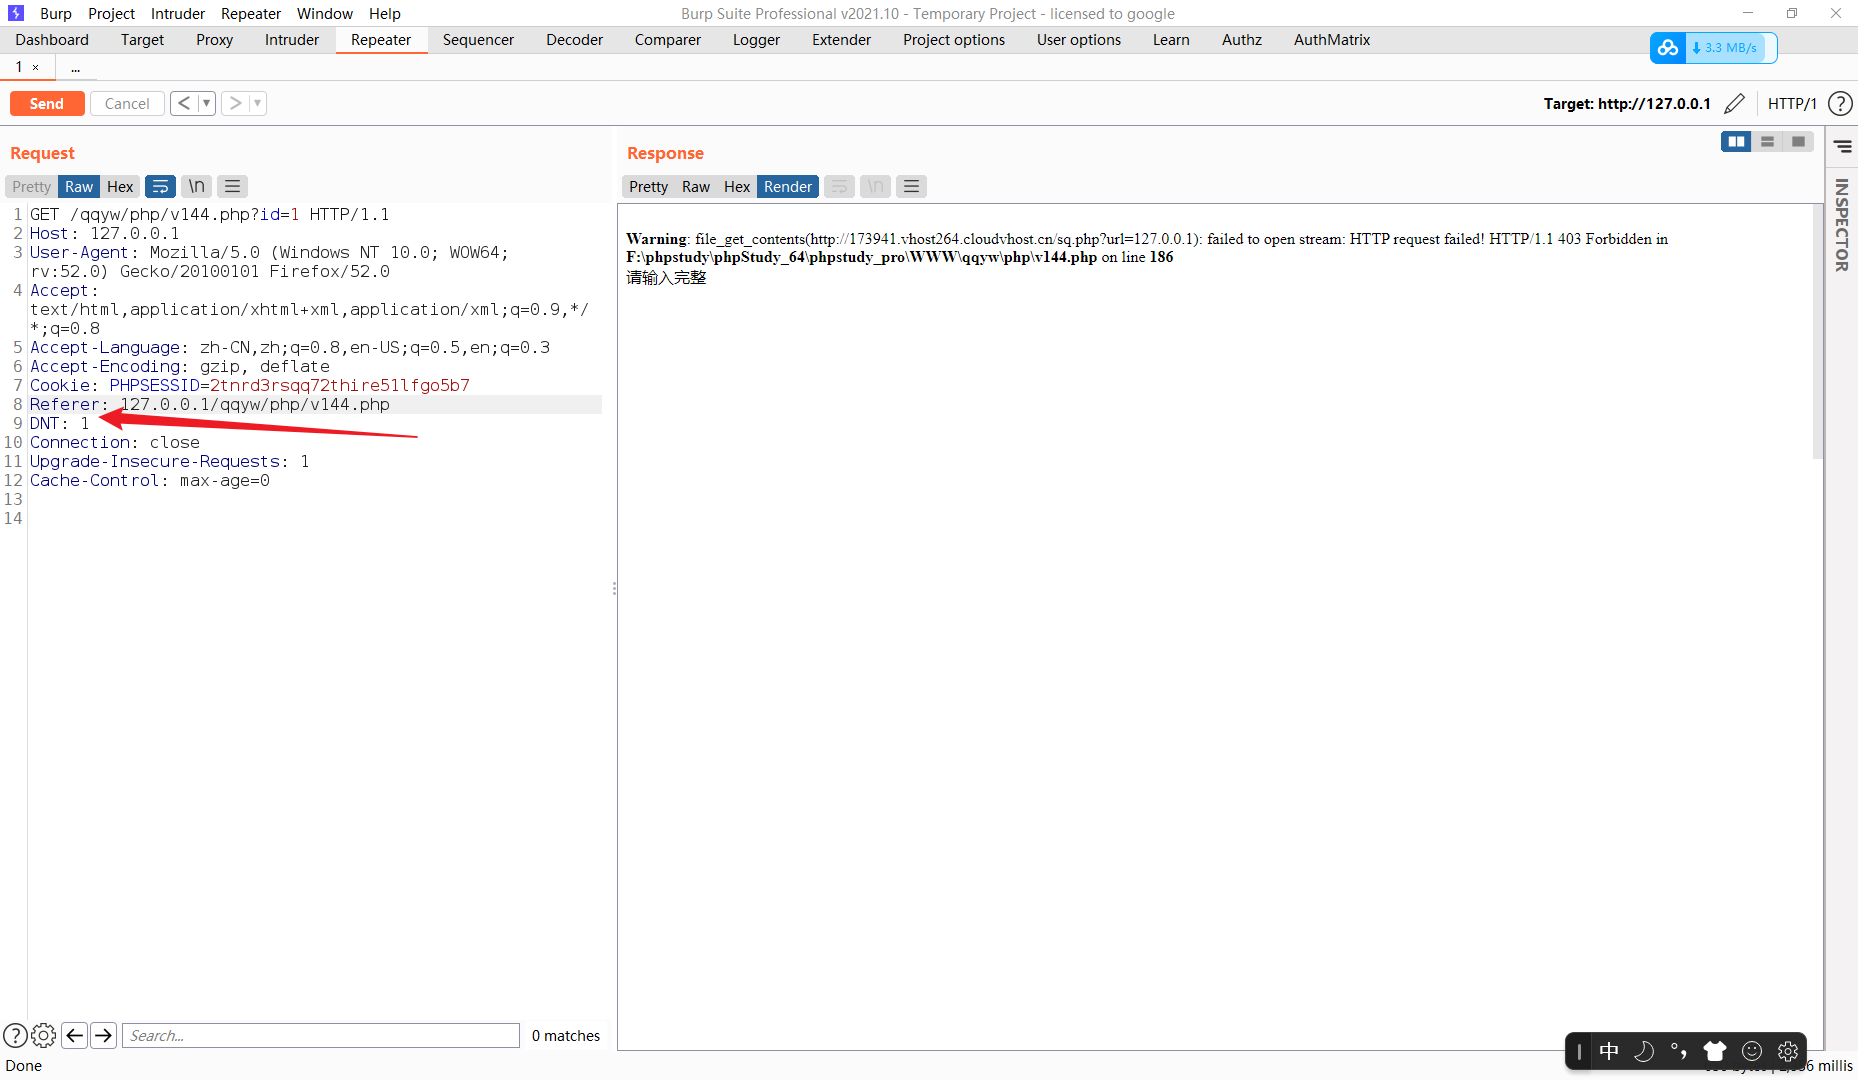This screenshot has height=1080, width=1858.
Task: Toggle request word wrap icon
Action: [160, 186]
